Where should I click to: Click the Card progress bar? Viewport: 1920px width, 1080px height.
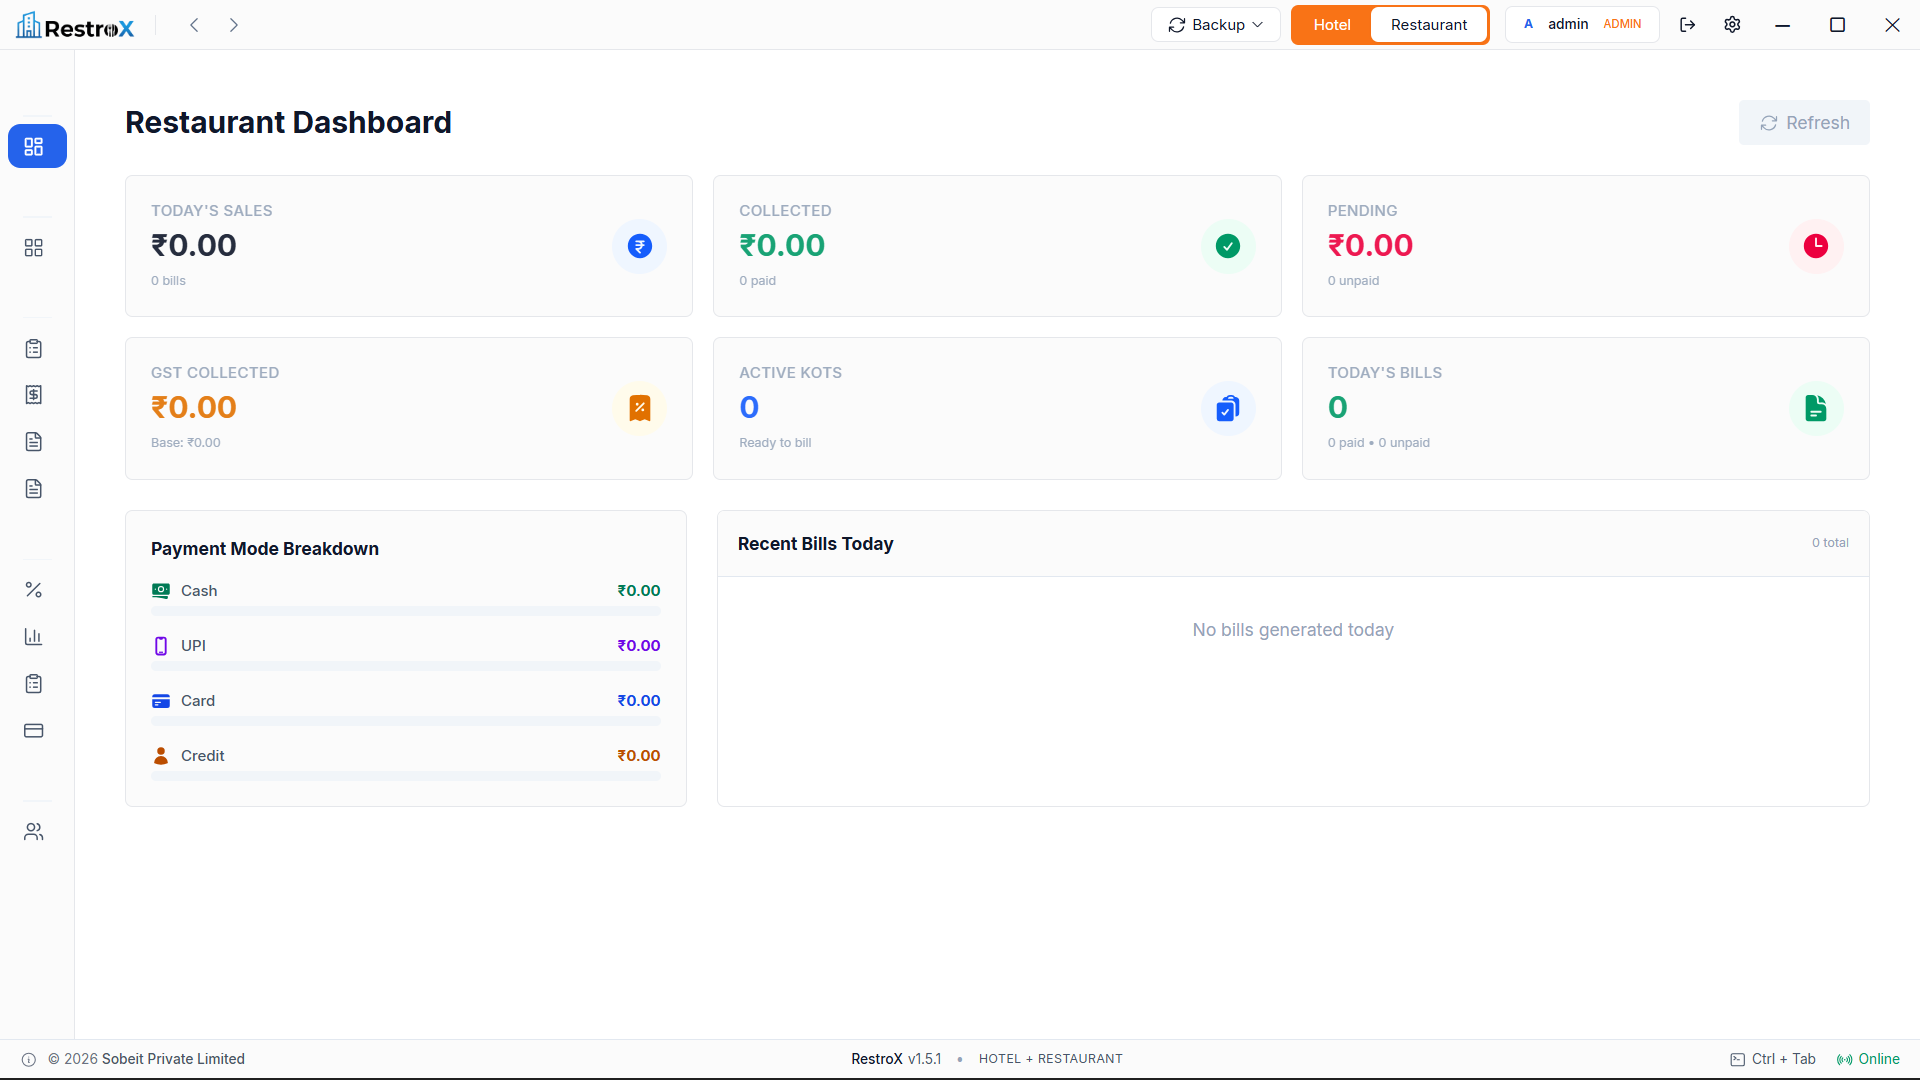(406, 721)
